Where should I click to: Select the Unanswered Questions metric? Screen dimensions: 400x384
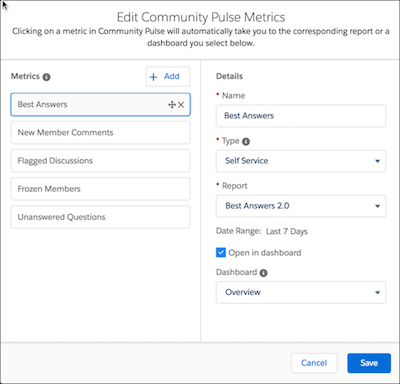tap(101, 217)
